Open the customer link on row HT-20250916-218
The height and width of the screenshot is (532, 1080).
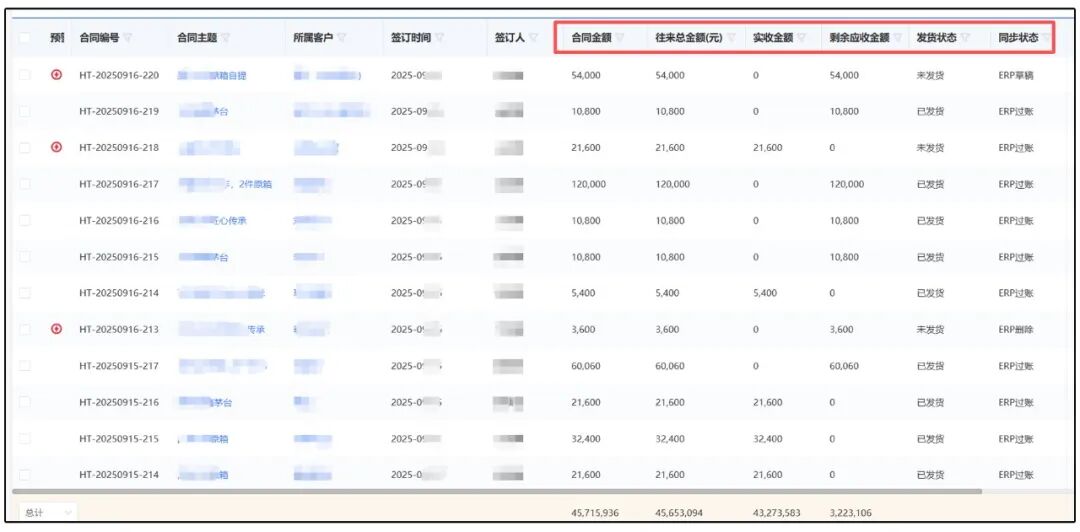click(x=316, y=147)
